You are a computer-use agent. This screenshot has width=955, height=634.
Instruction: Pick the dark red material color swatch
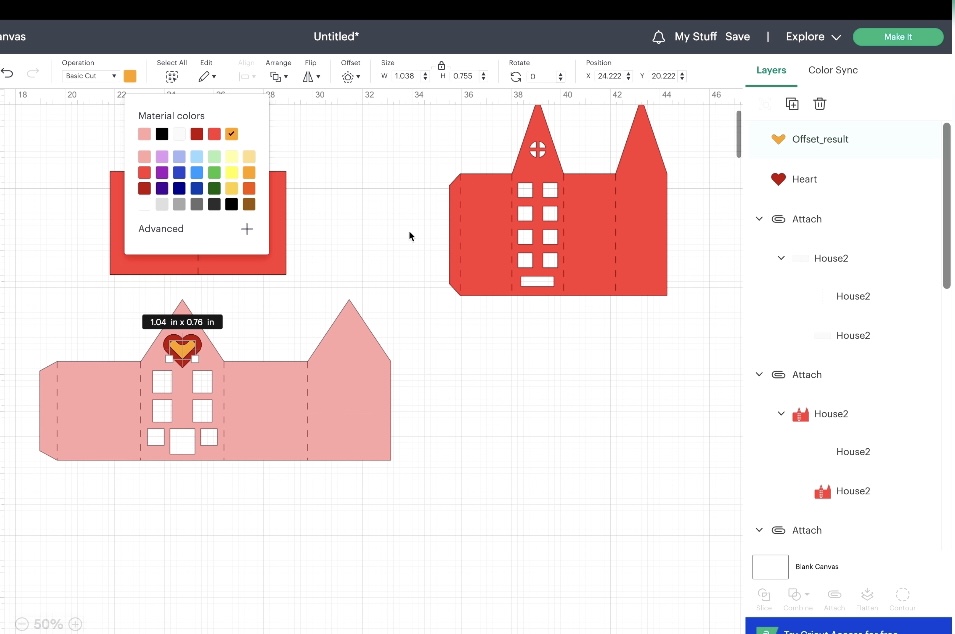point(197,134)
